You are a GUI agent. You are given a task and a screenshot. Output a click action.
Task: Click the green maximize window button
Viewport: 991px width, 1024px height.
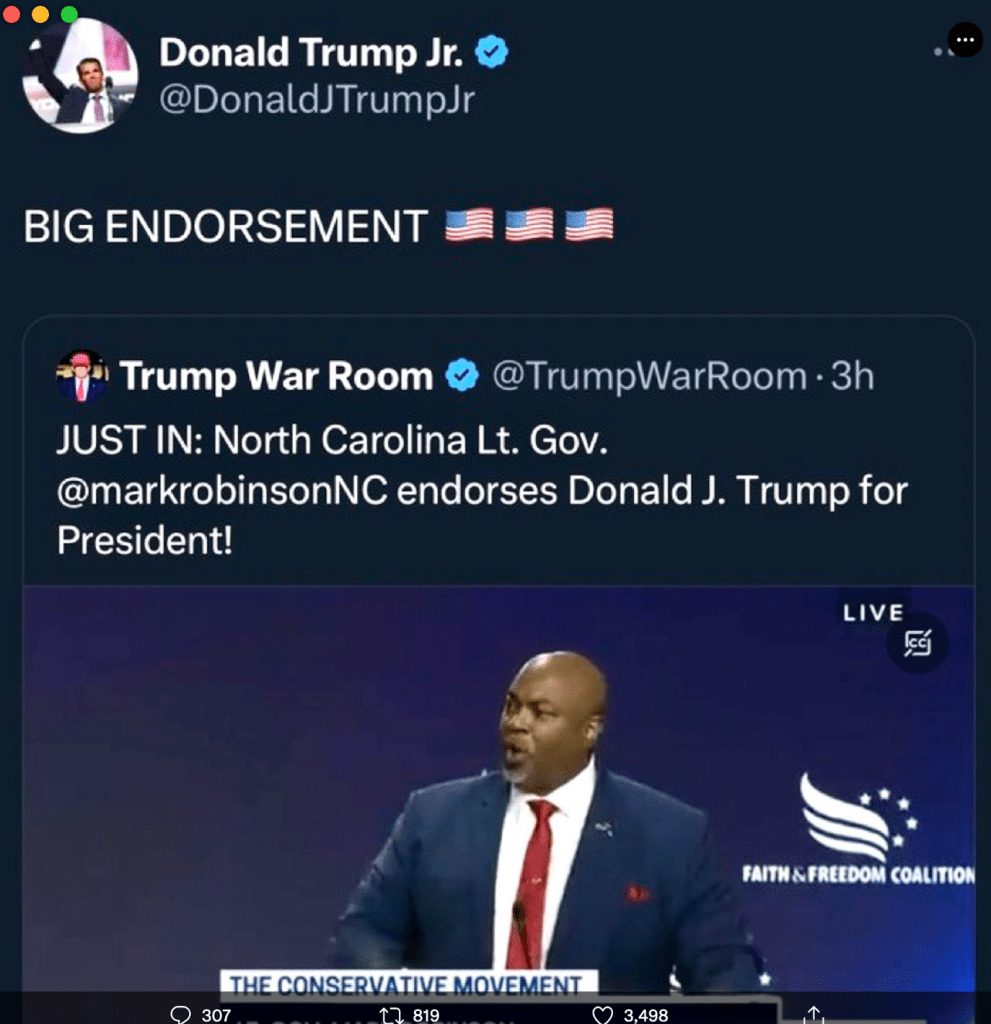pos(69,14)
